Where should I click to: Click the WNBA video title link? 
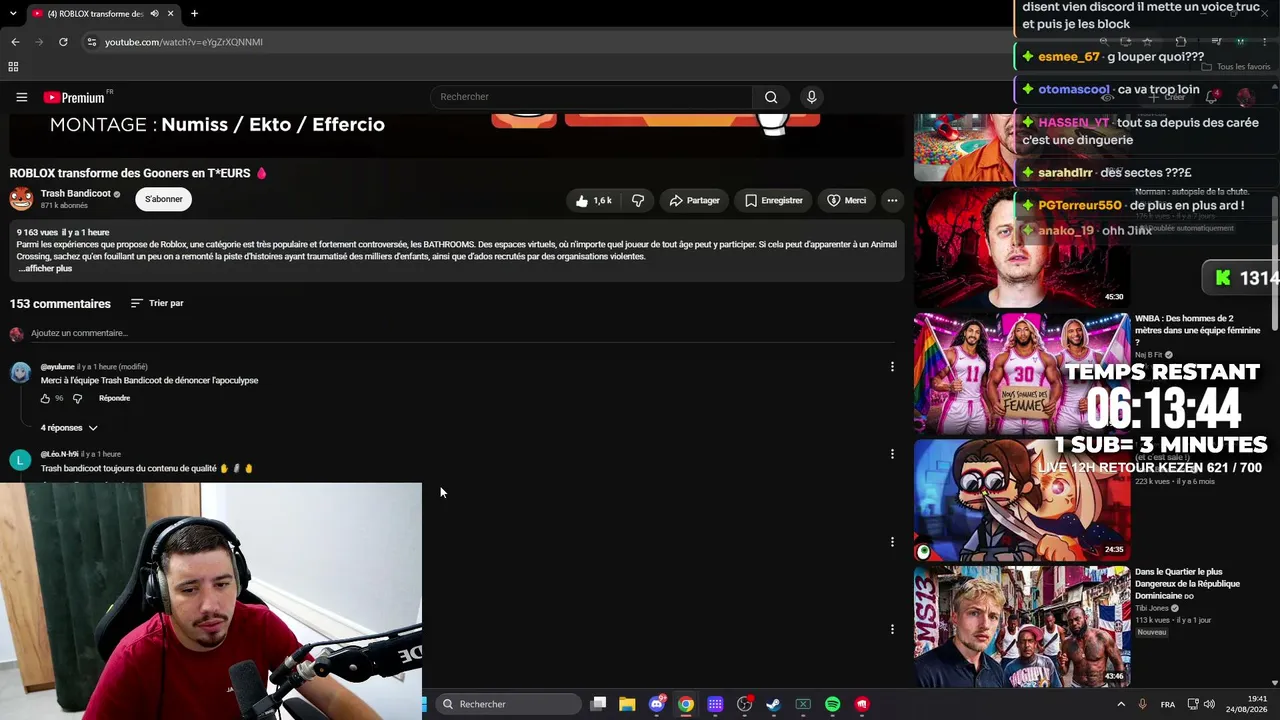point(1197,330)
